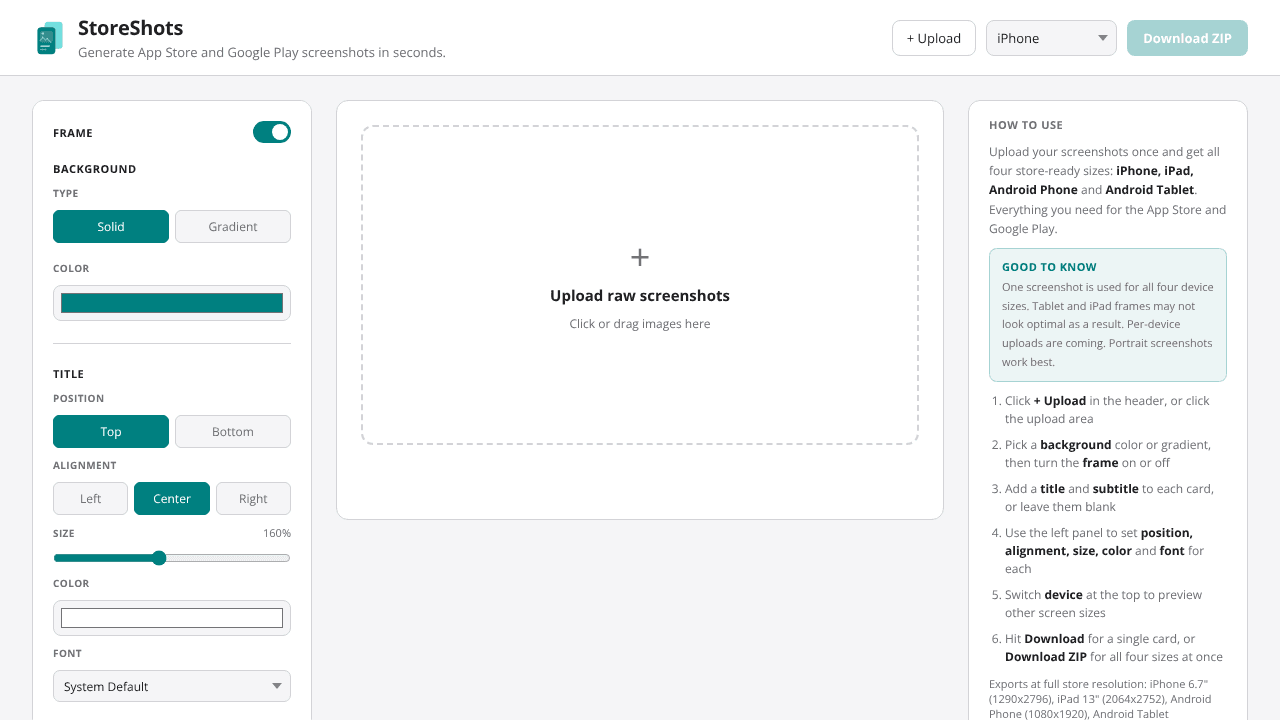Click the title size slider track
The width and height of the screenshot is (1280, 720).
point(172,558)
